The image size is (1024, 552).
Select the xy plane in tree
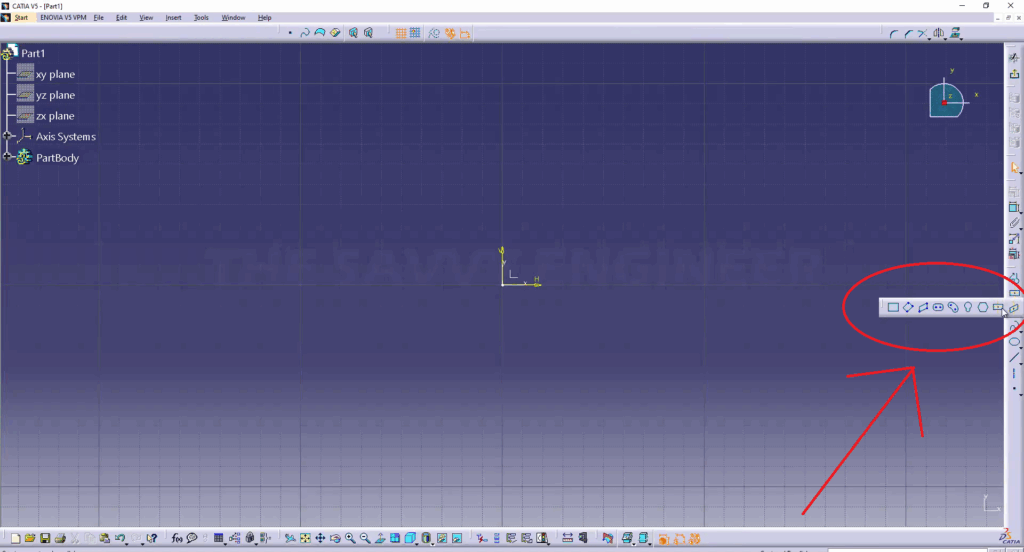pyautogui.click(x=55, y=74)
